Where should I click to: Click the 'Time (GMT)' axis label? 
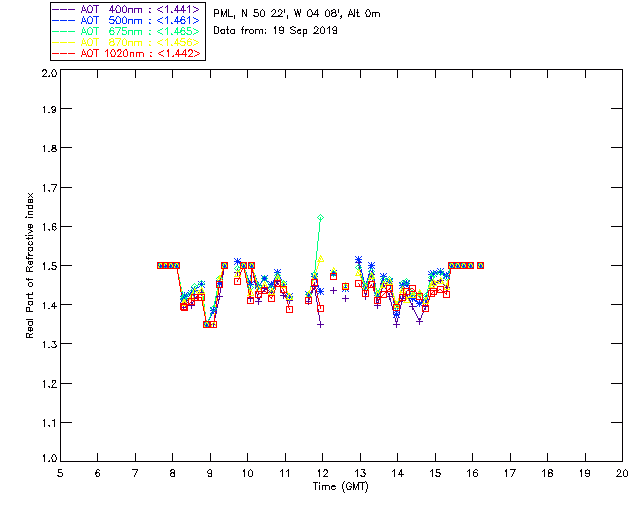pyautogui.click(x=340, y=487)
